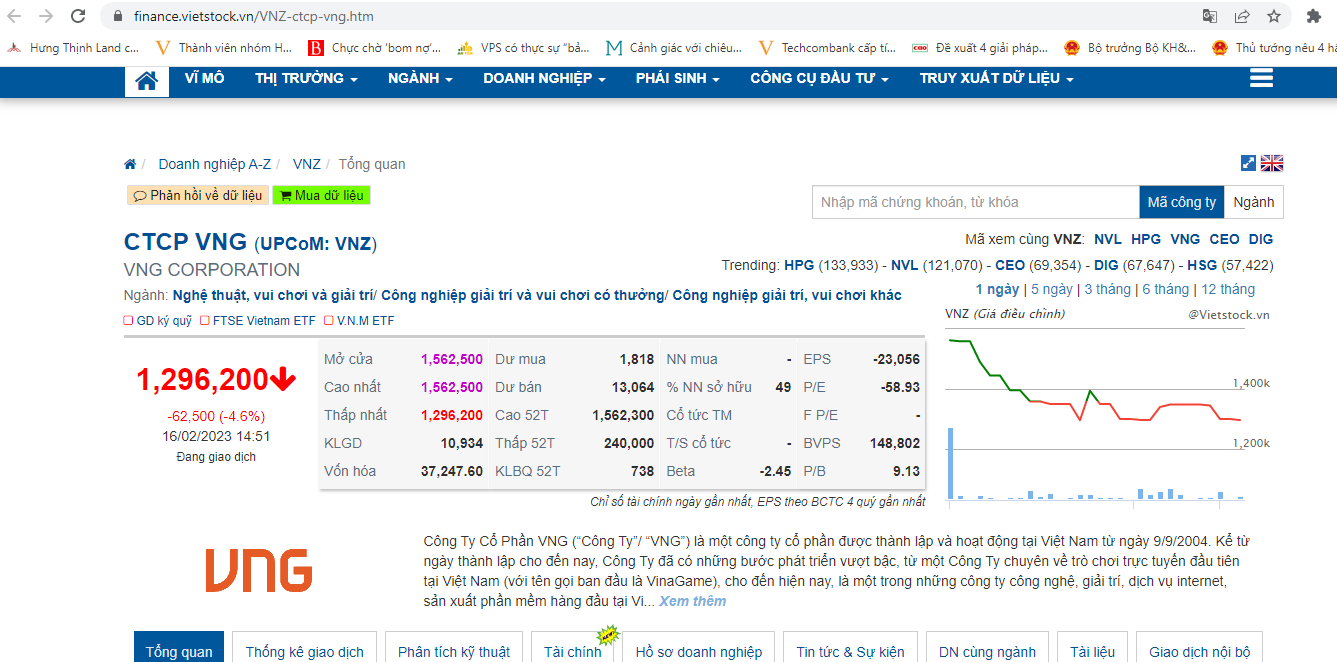Screen dimensions: 1337x662
Task: Open Nghệ thuật, vui chơi và giải trí link
Action: (271, 295)
